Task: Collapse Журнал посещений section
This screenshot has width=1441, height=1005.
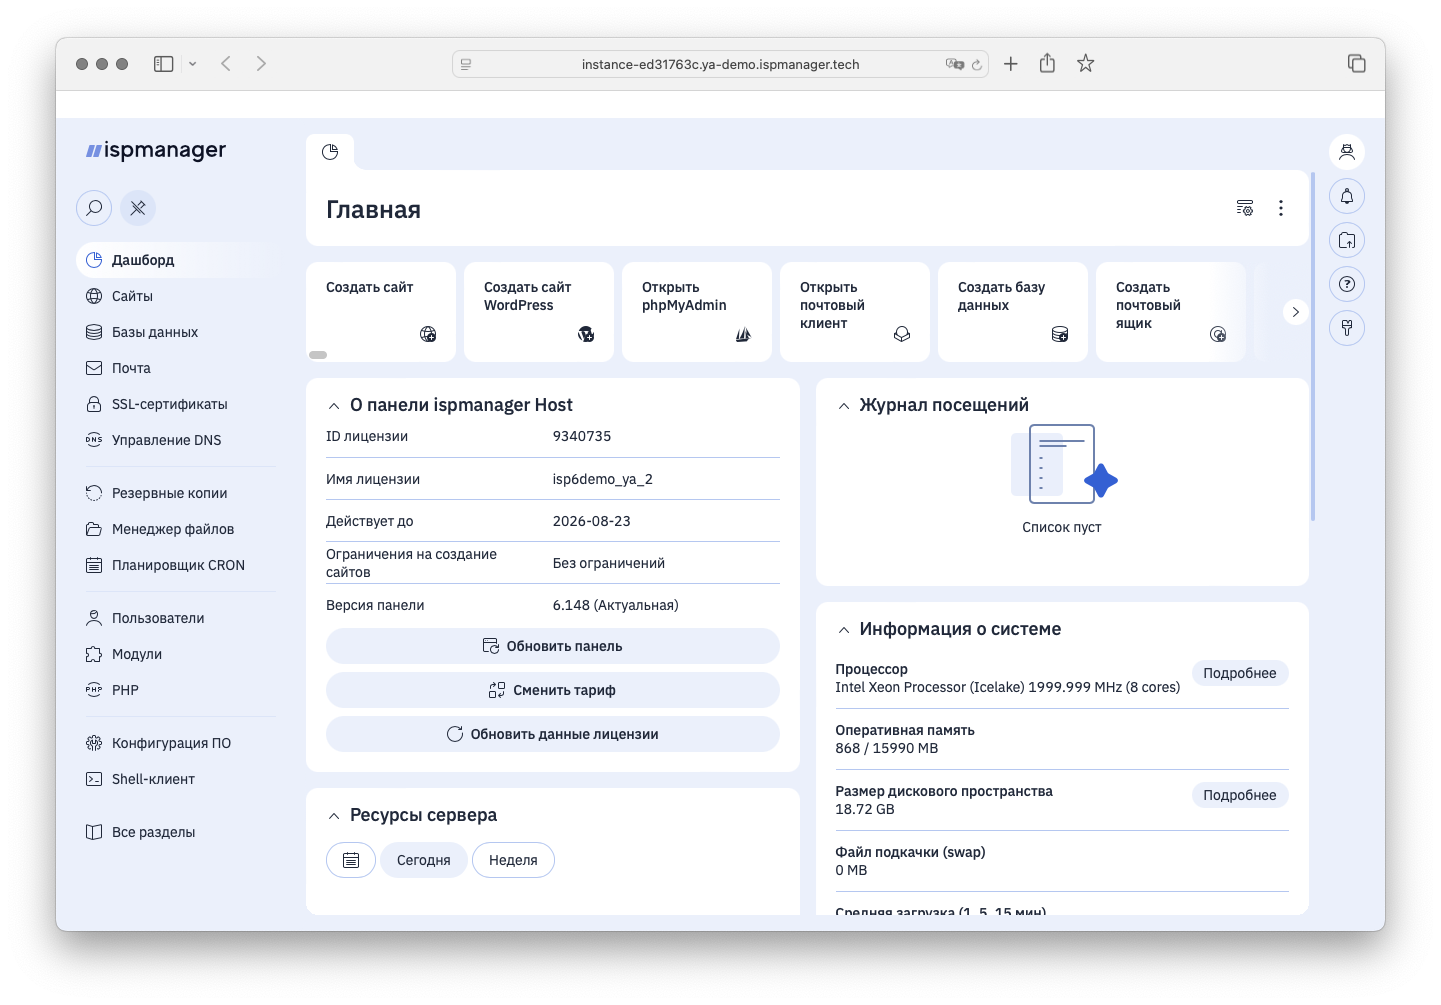Action: [844, 406]
